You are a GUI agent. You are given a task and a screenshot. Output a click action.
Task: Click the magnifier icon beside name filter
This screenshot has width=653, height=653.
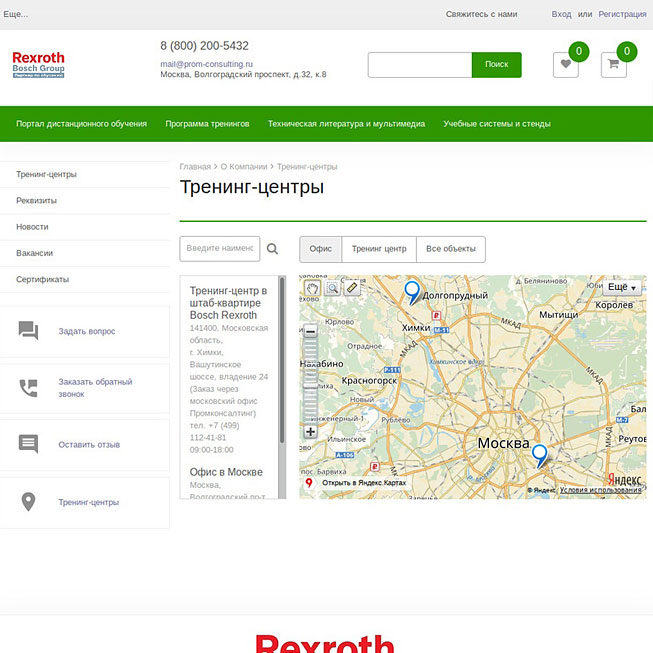pos(272,249)
